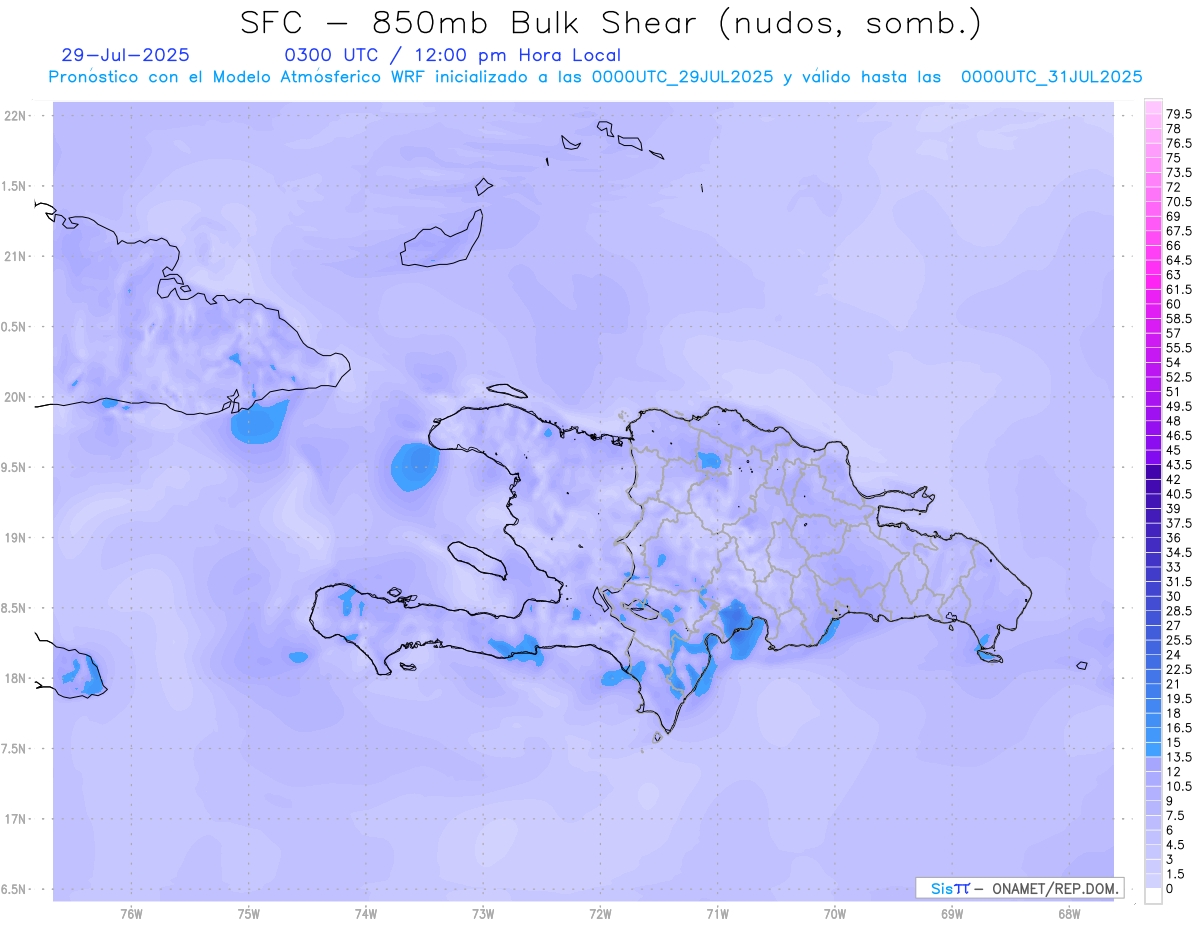The height and width of the screenshot is (927, 1200).
Task: Click the "21N" latitude label
Action: click(x=15, y=257)
